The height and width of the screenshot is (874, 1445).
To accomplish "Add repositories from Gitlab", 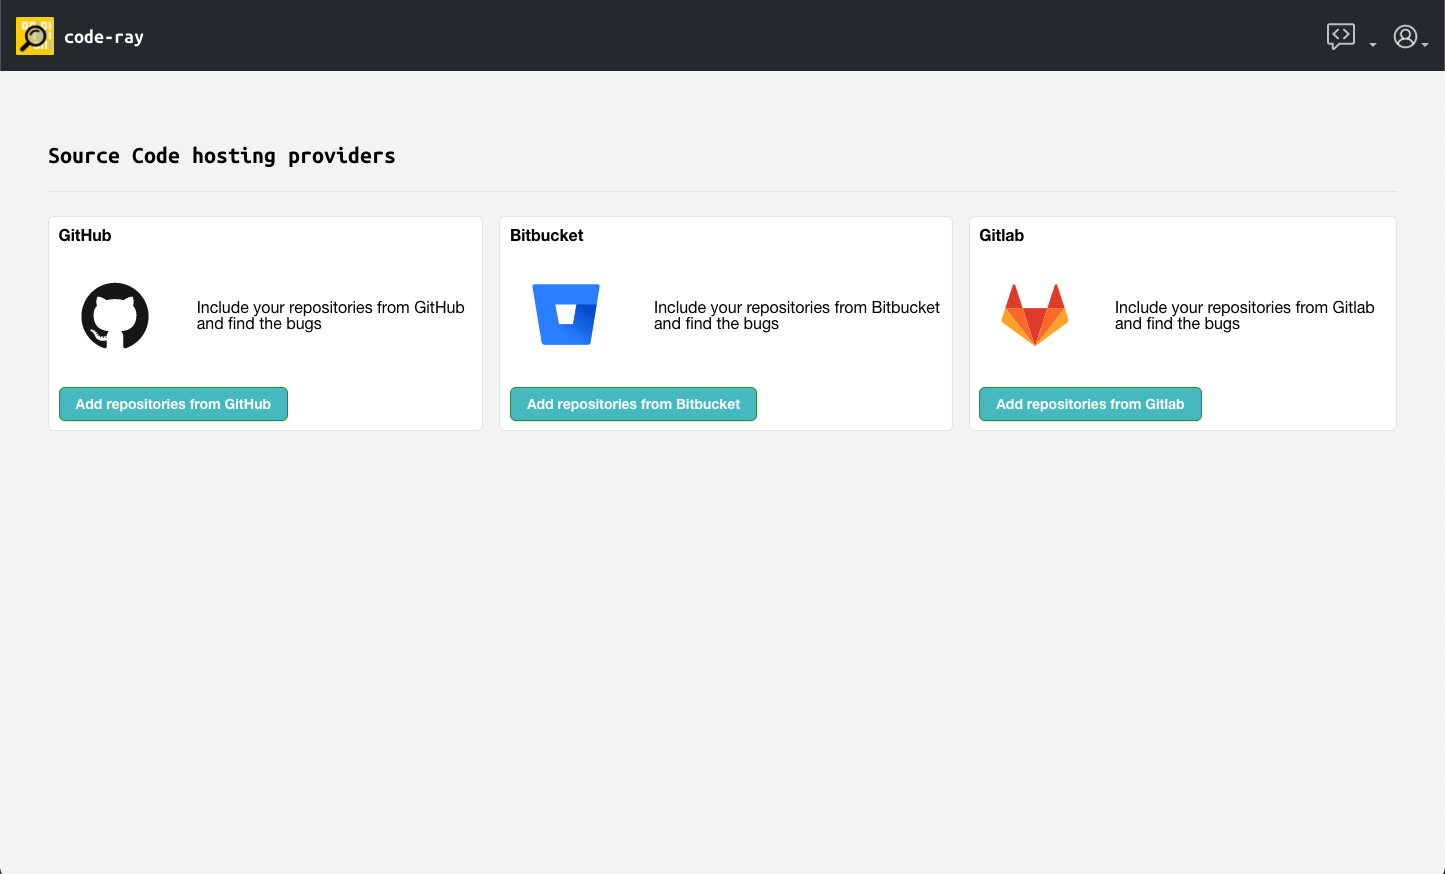I will [1090, 404].
